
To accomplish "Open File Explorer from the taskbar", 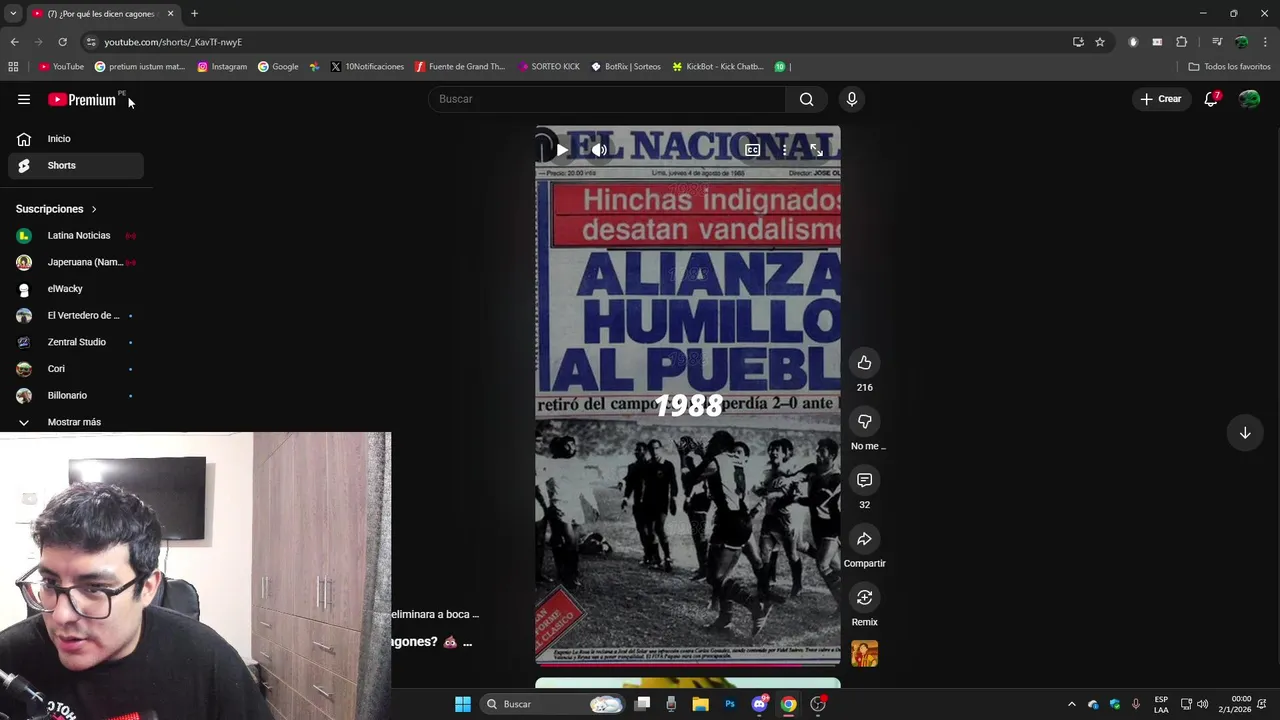I will tap(701, 704).
